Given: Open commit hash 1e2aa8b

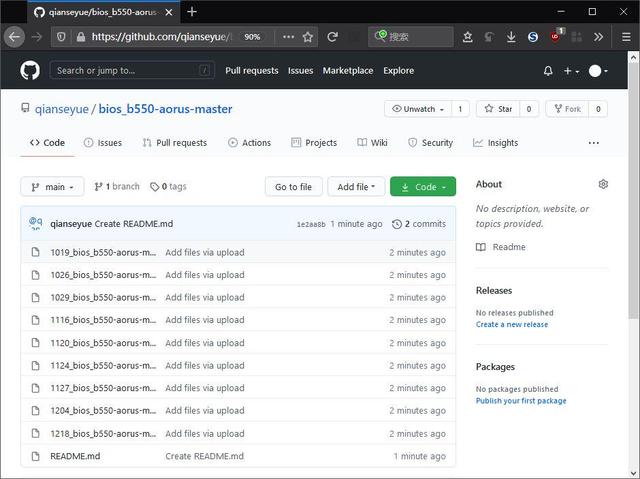Looking at the screenshot, I should click(x=311, y=224).
